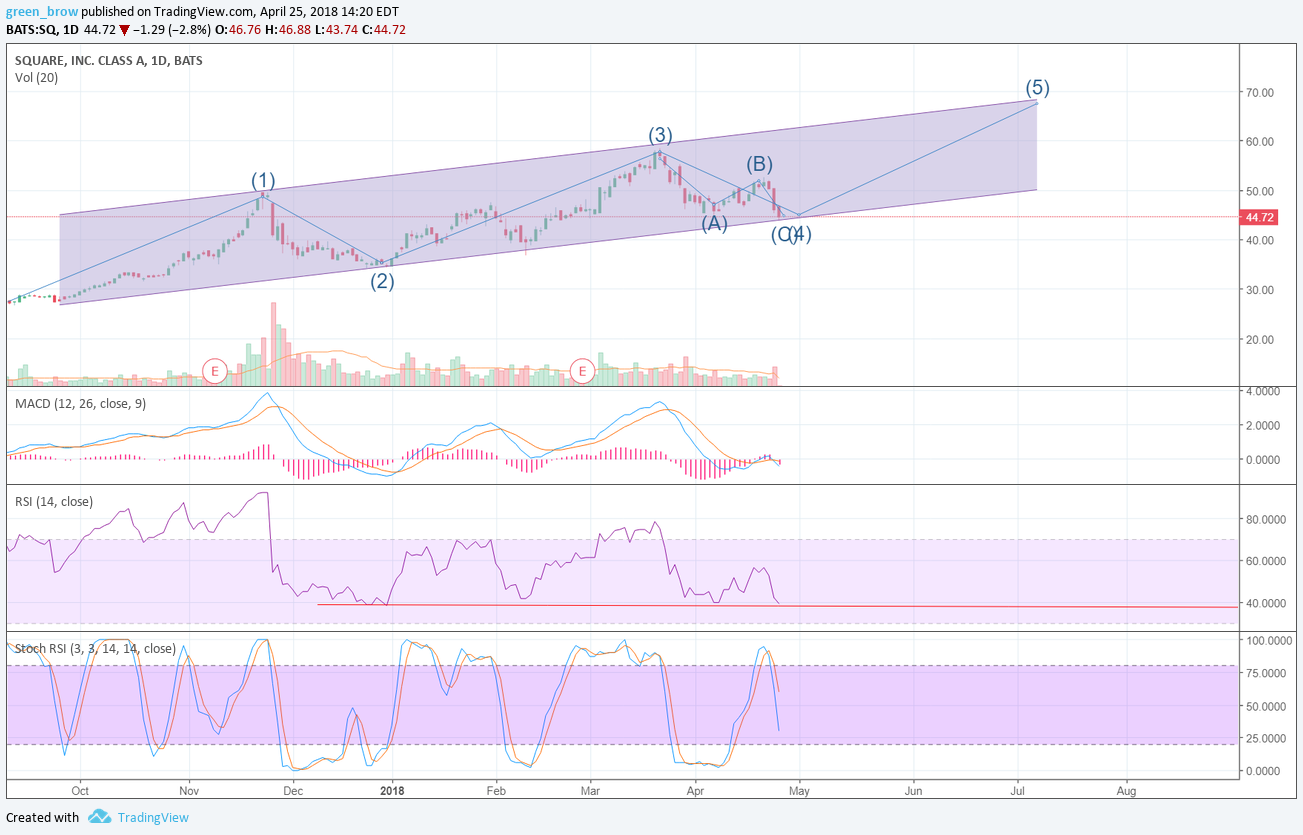The image size is (1303, 835).
Task: Click the 25.0000 Stoch RSI axis label
Action: click(1265, 739)
